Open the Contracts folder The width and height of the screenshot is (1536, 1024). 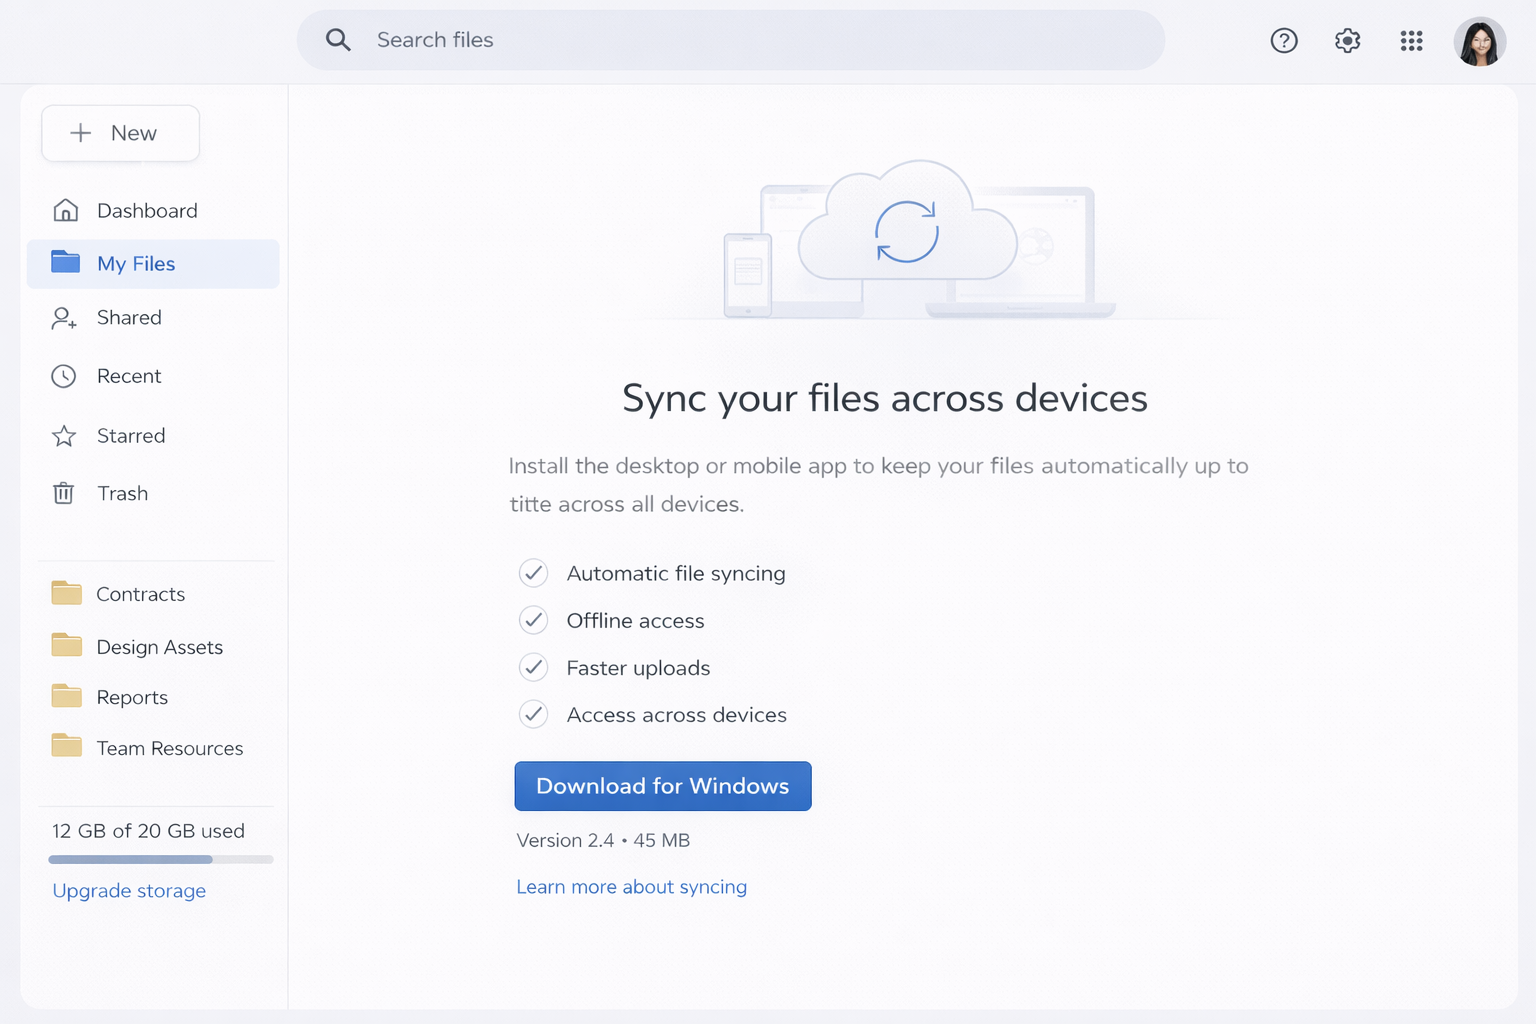pyautogui.click(x=140, y=594)
